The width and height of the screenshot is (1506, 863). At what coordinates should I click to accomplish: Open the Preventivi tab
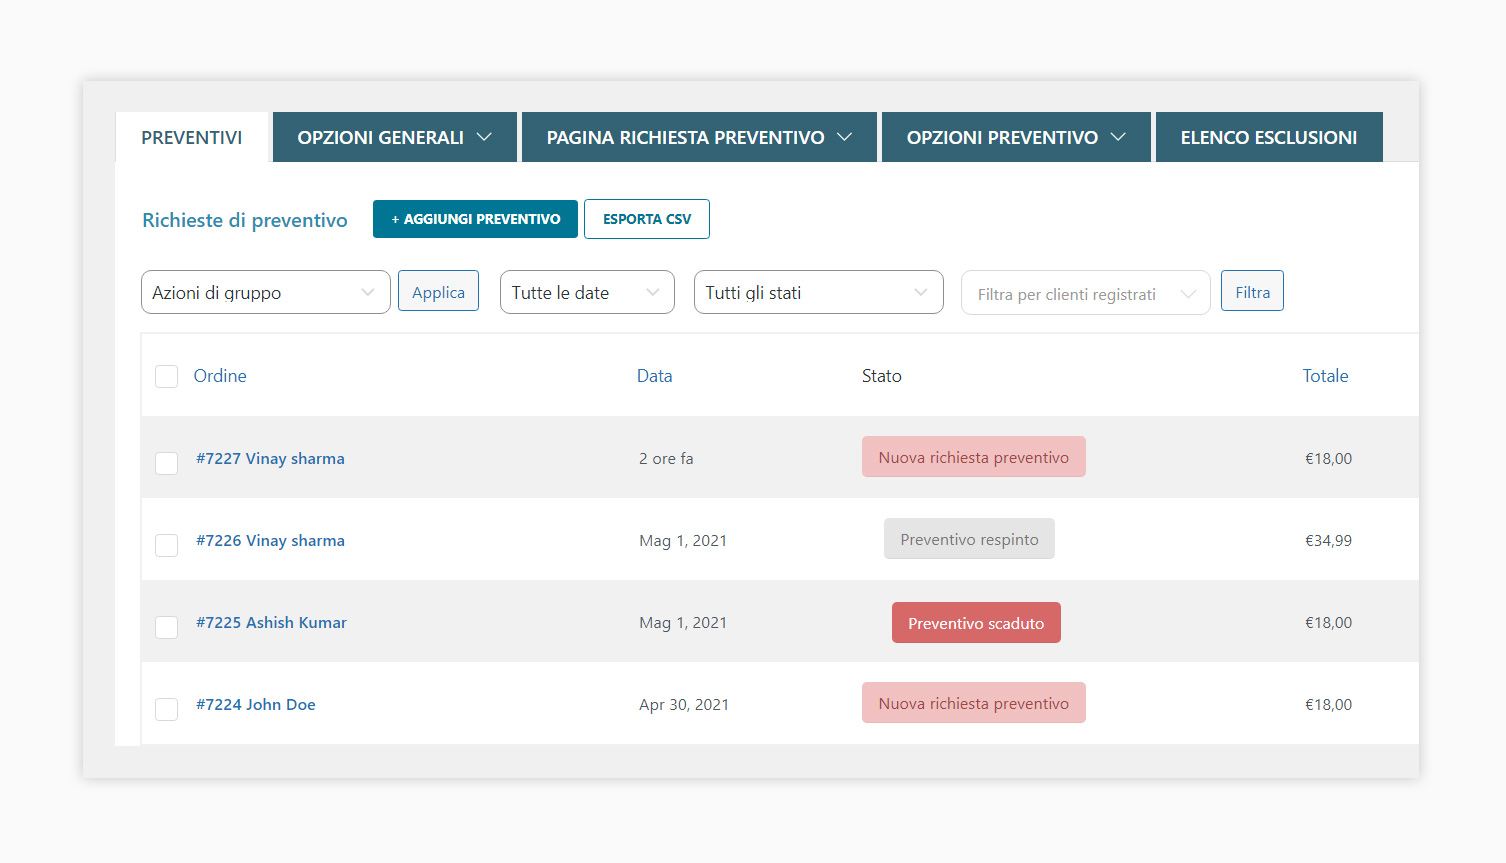point(192,137)
